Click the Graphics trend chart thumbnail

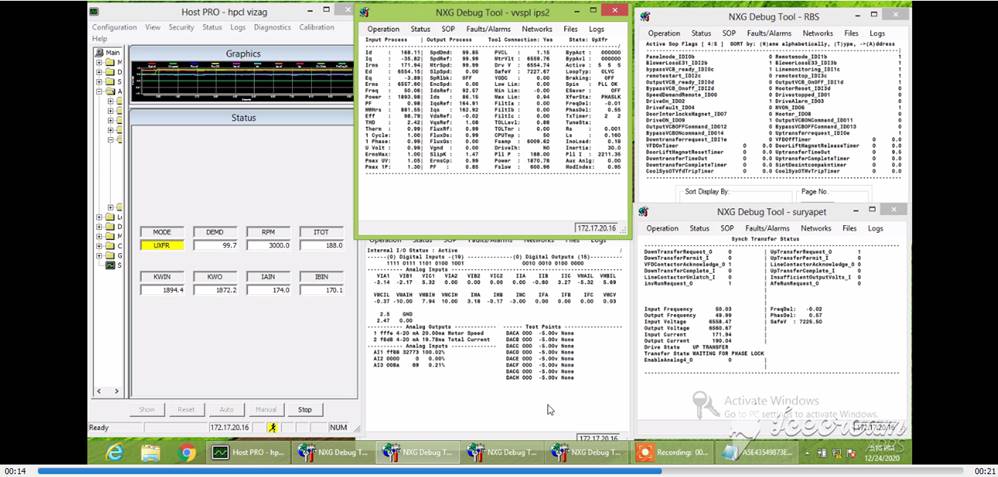tap(242, 82)
